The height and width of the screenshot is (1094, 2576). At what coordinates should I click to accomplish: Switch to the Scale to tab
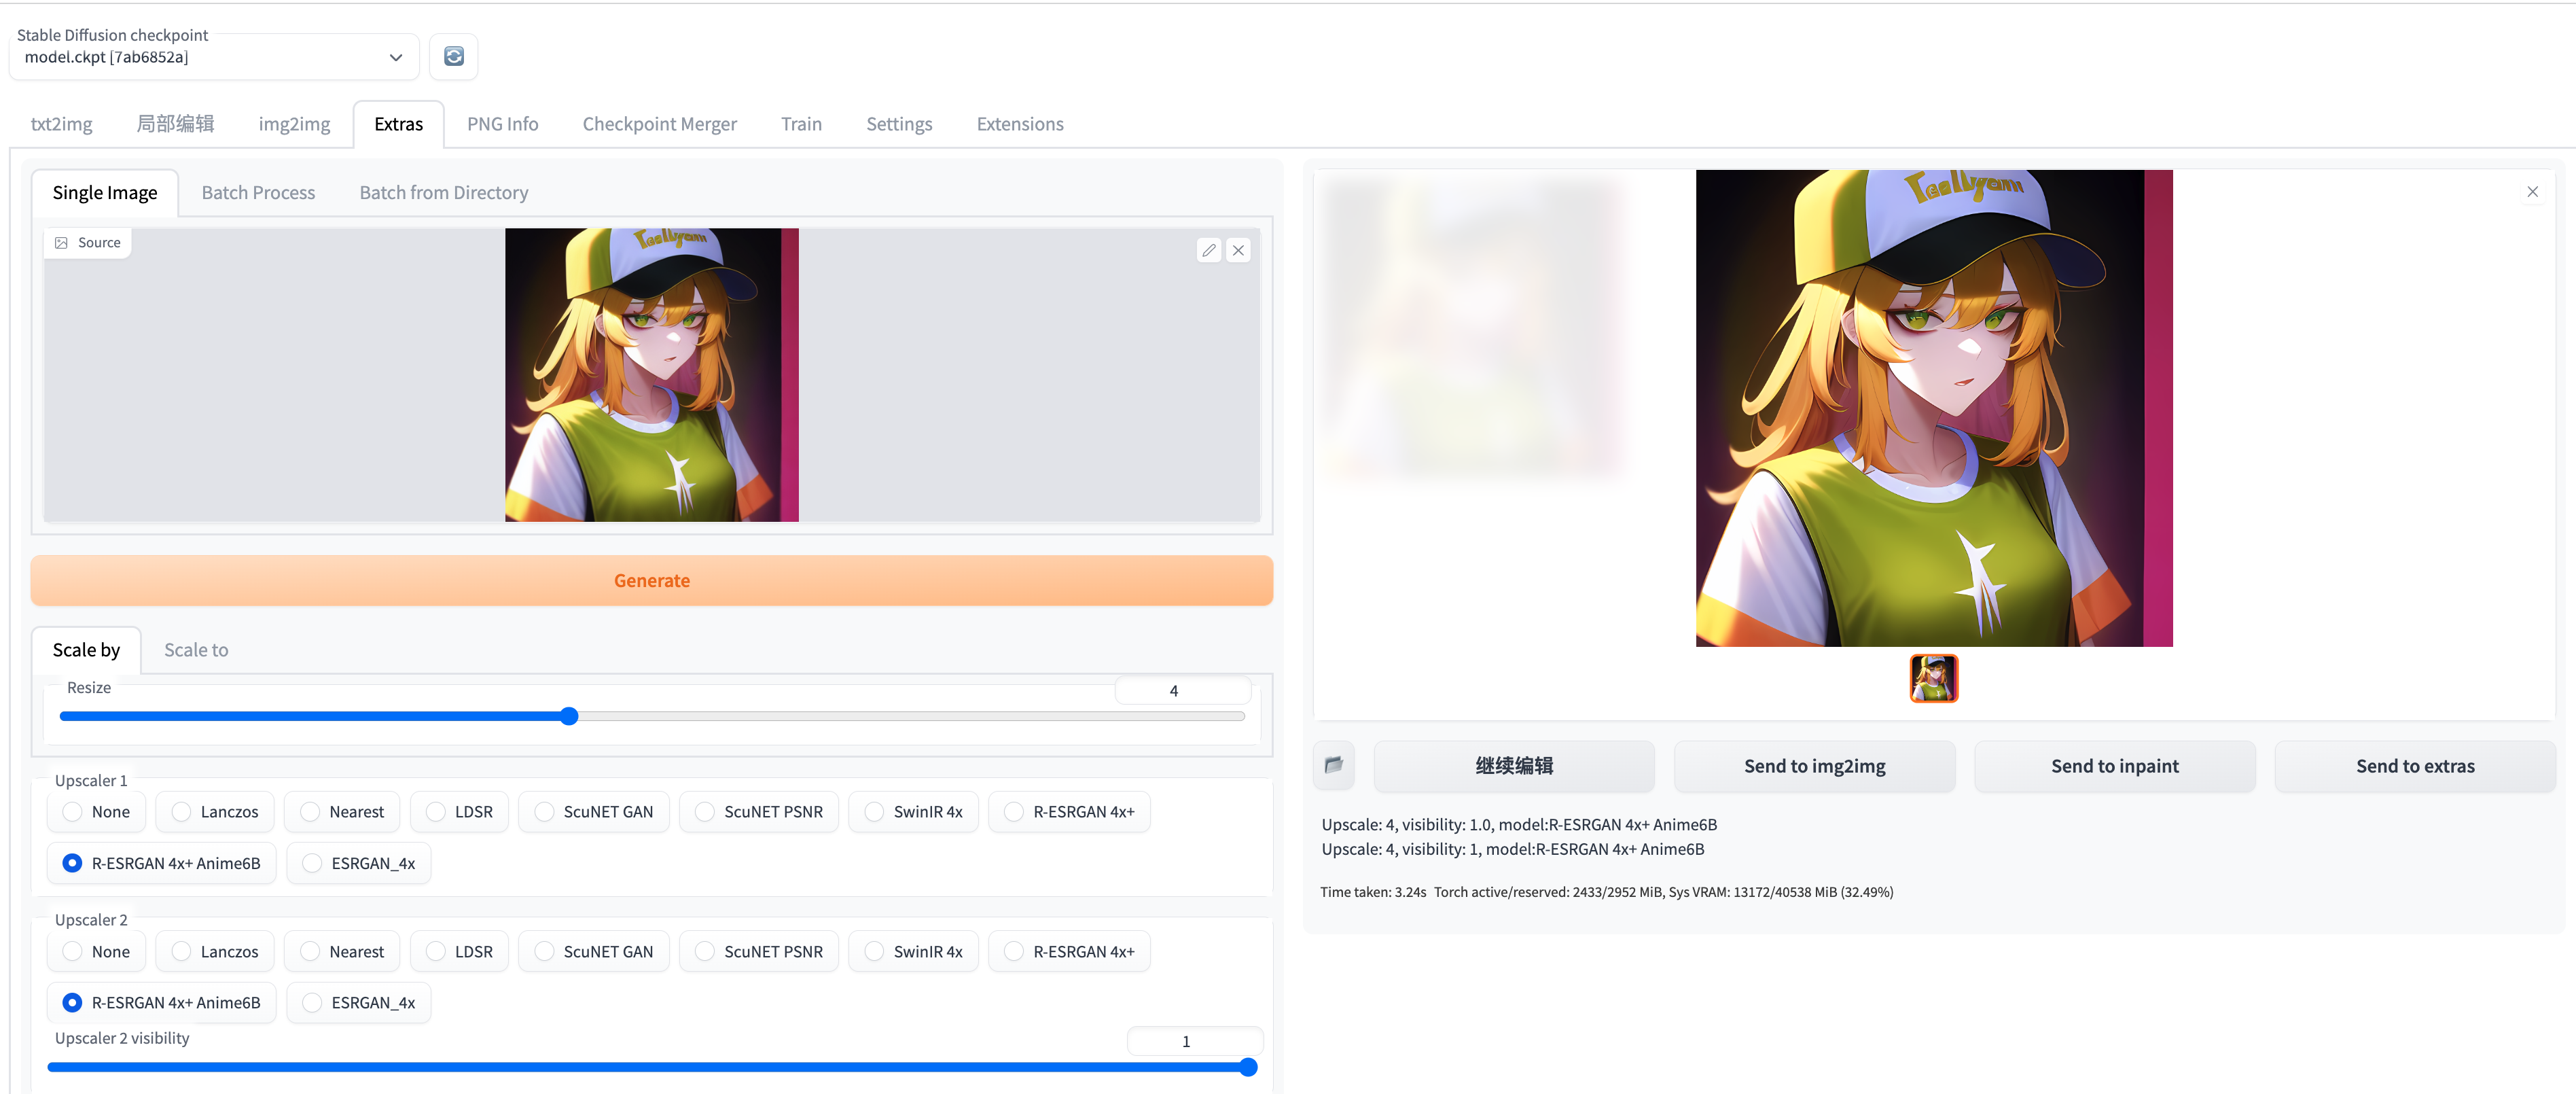196,650
